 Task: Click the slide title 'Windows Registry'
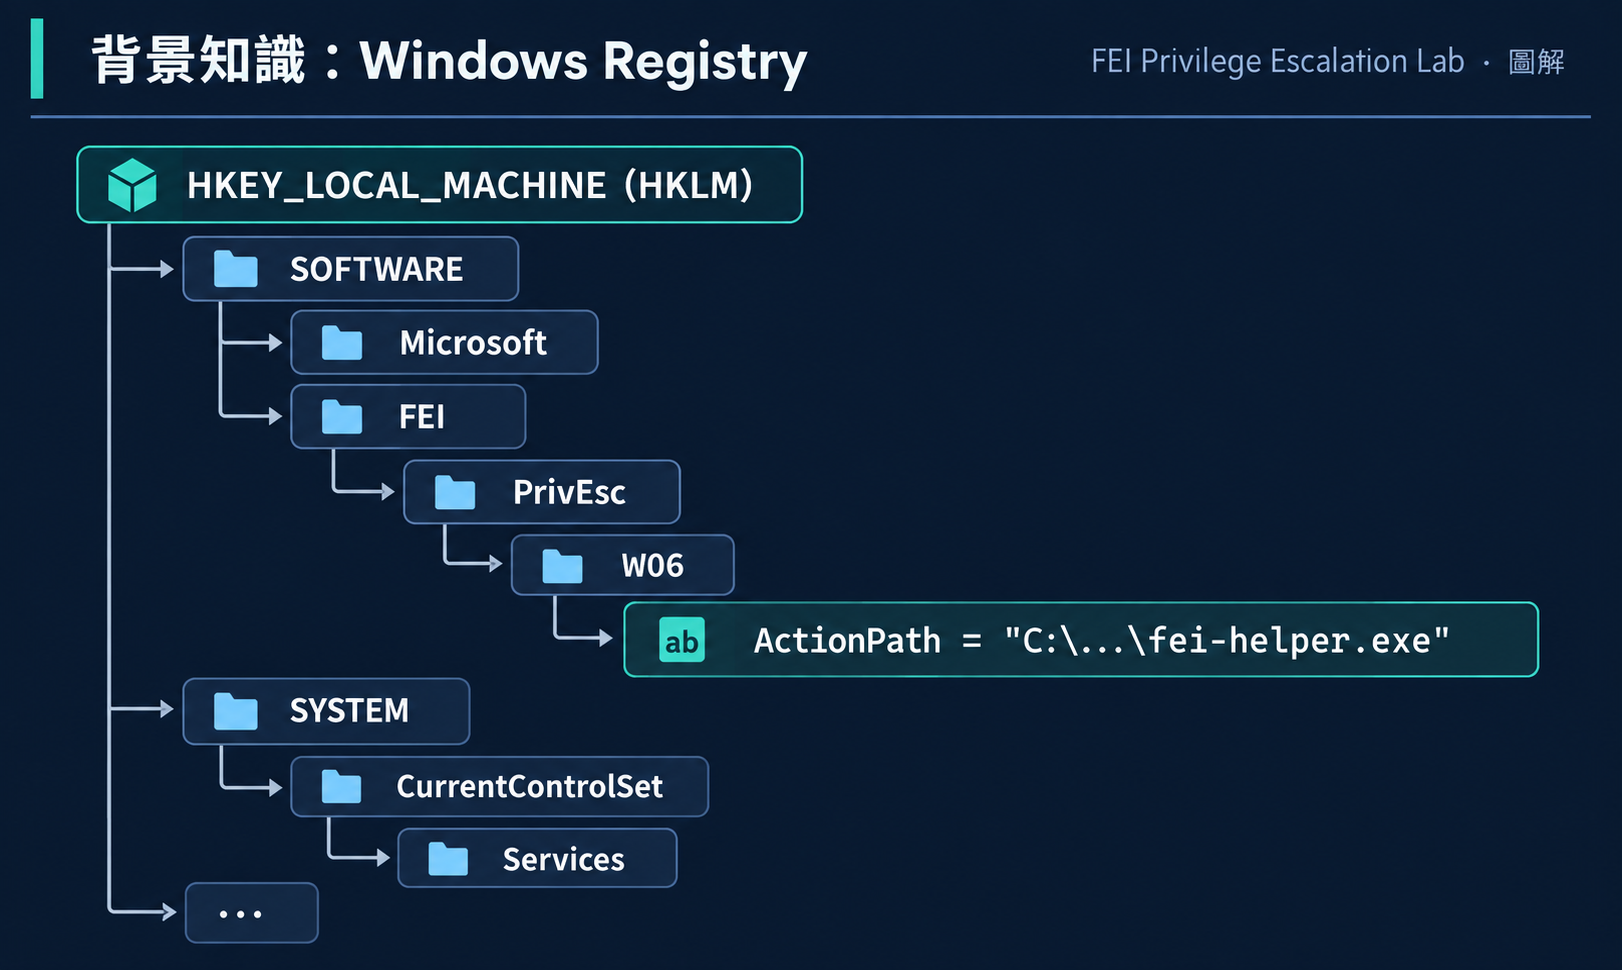pyautogui.click(x=583, y=62)
